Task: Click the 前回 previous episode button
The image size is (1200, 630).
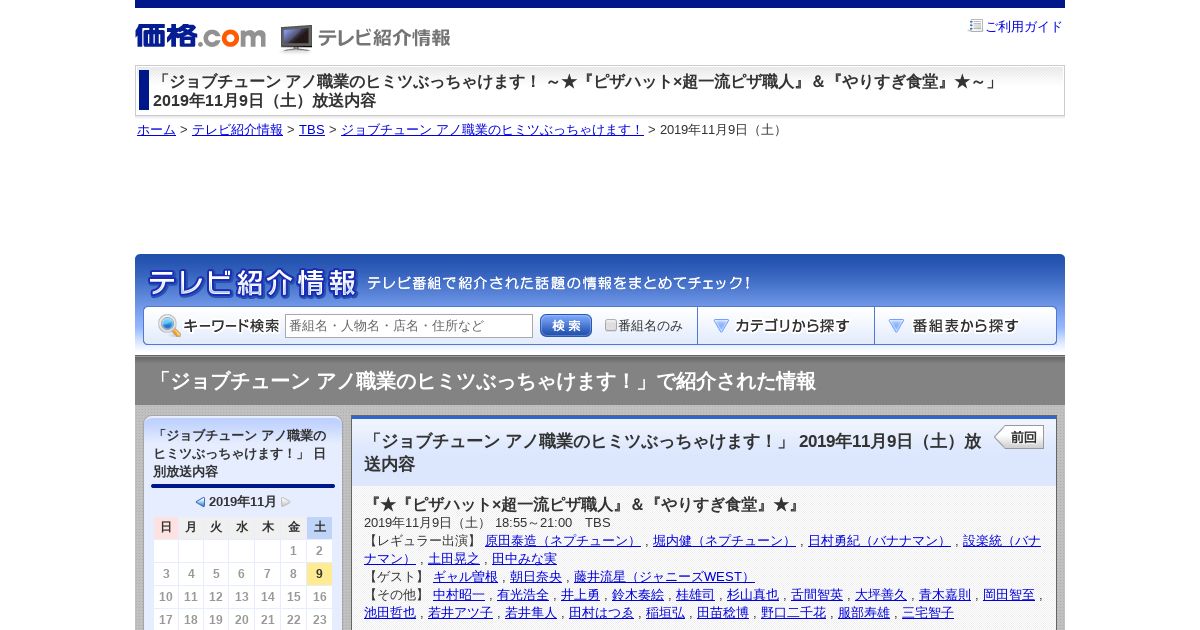Action: click(x=1019, y=437)
